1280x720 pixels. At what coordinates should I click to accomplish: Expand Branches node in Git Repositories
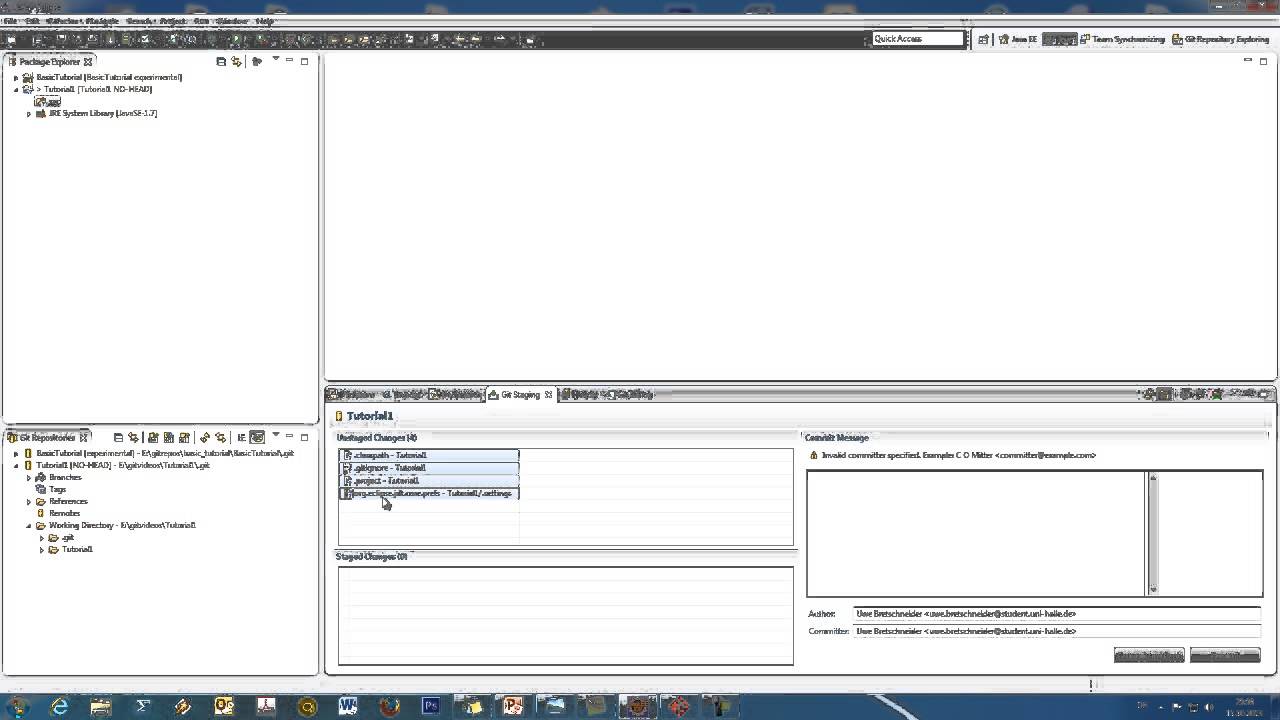click(29, 477)
